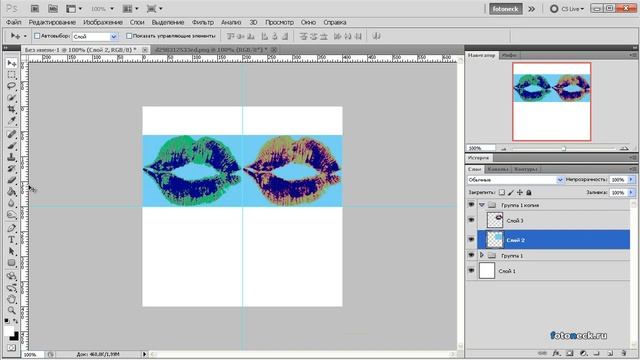Viewport: 640px width, 360px height.
Task: Open the Заливка fill slider arrow
Action: point(631,192)
